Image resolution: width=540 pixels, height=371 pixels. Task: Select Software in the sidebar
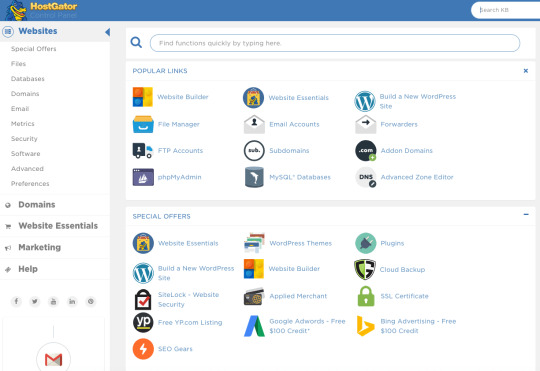click(x=25, y=154)
